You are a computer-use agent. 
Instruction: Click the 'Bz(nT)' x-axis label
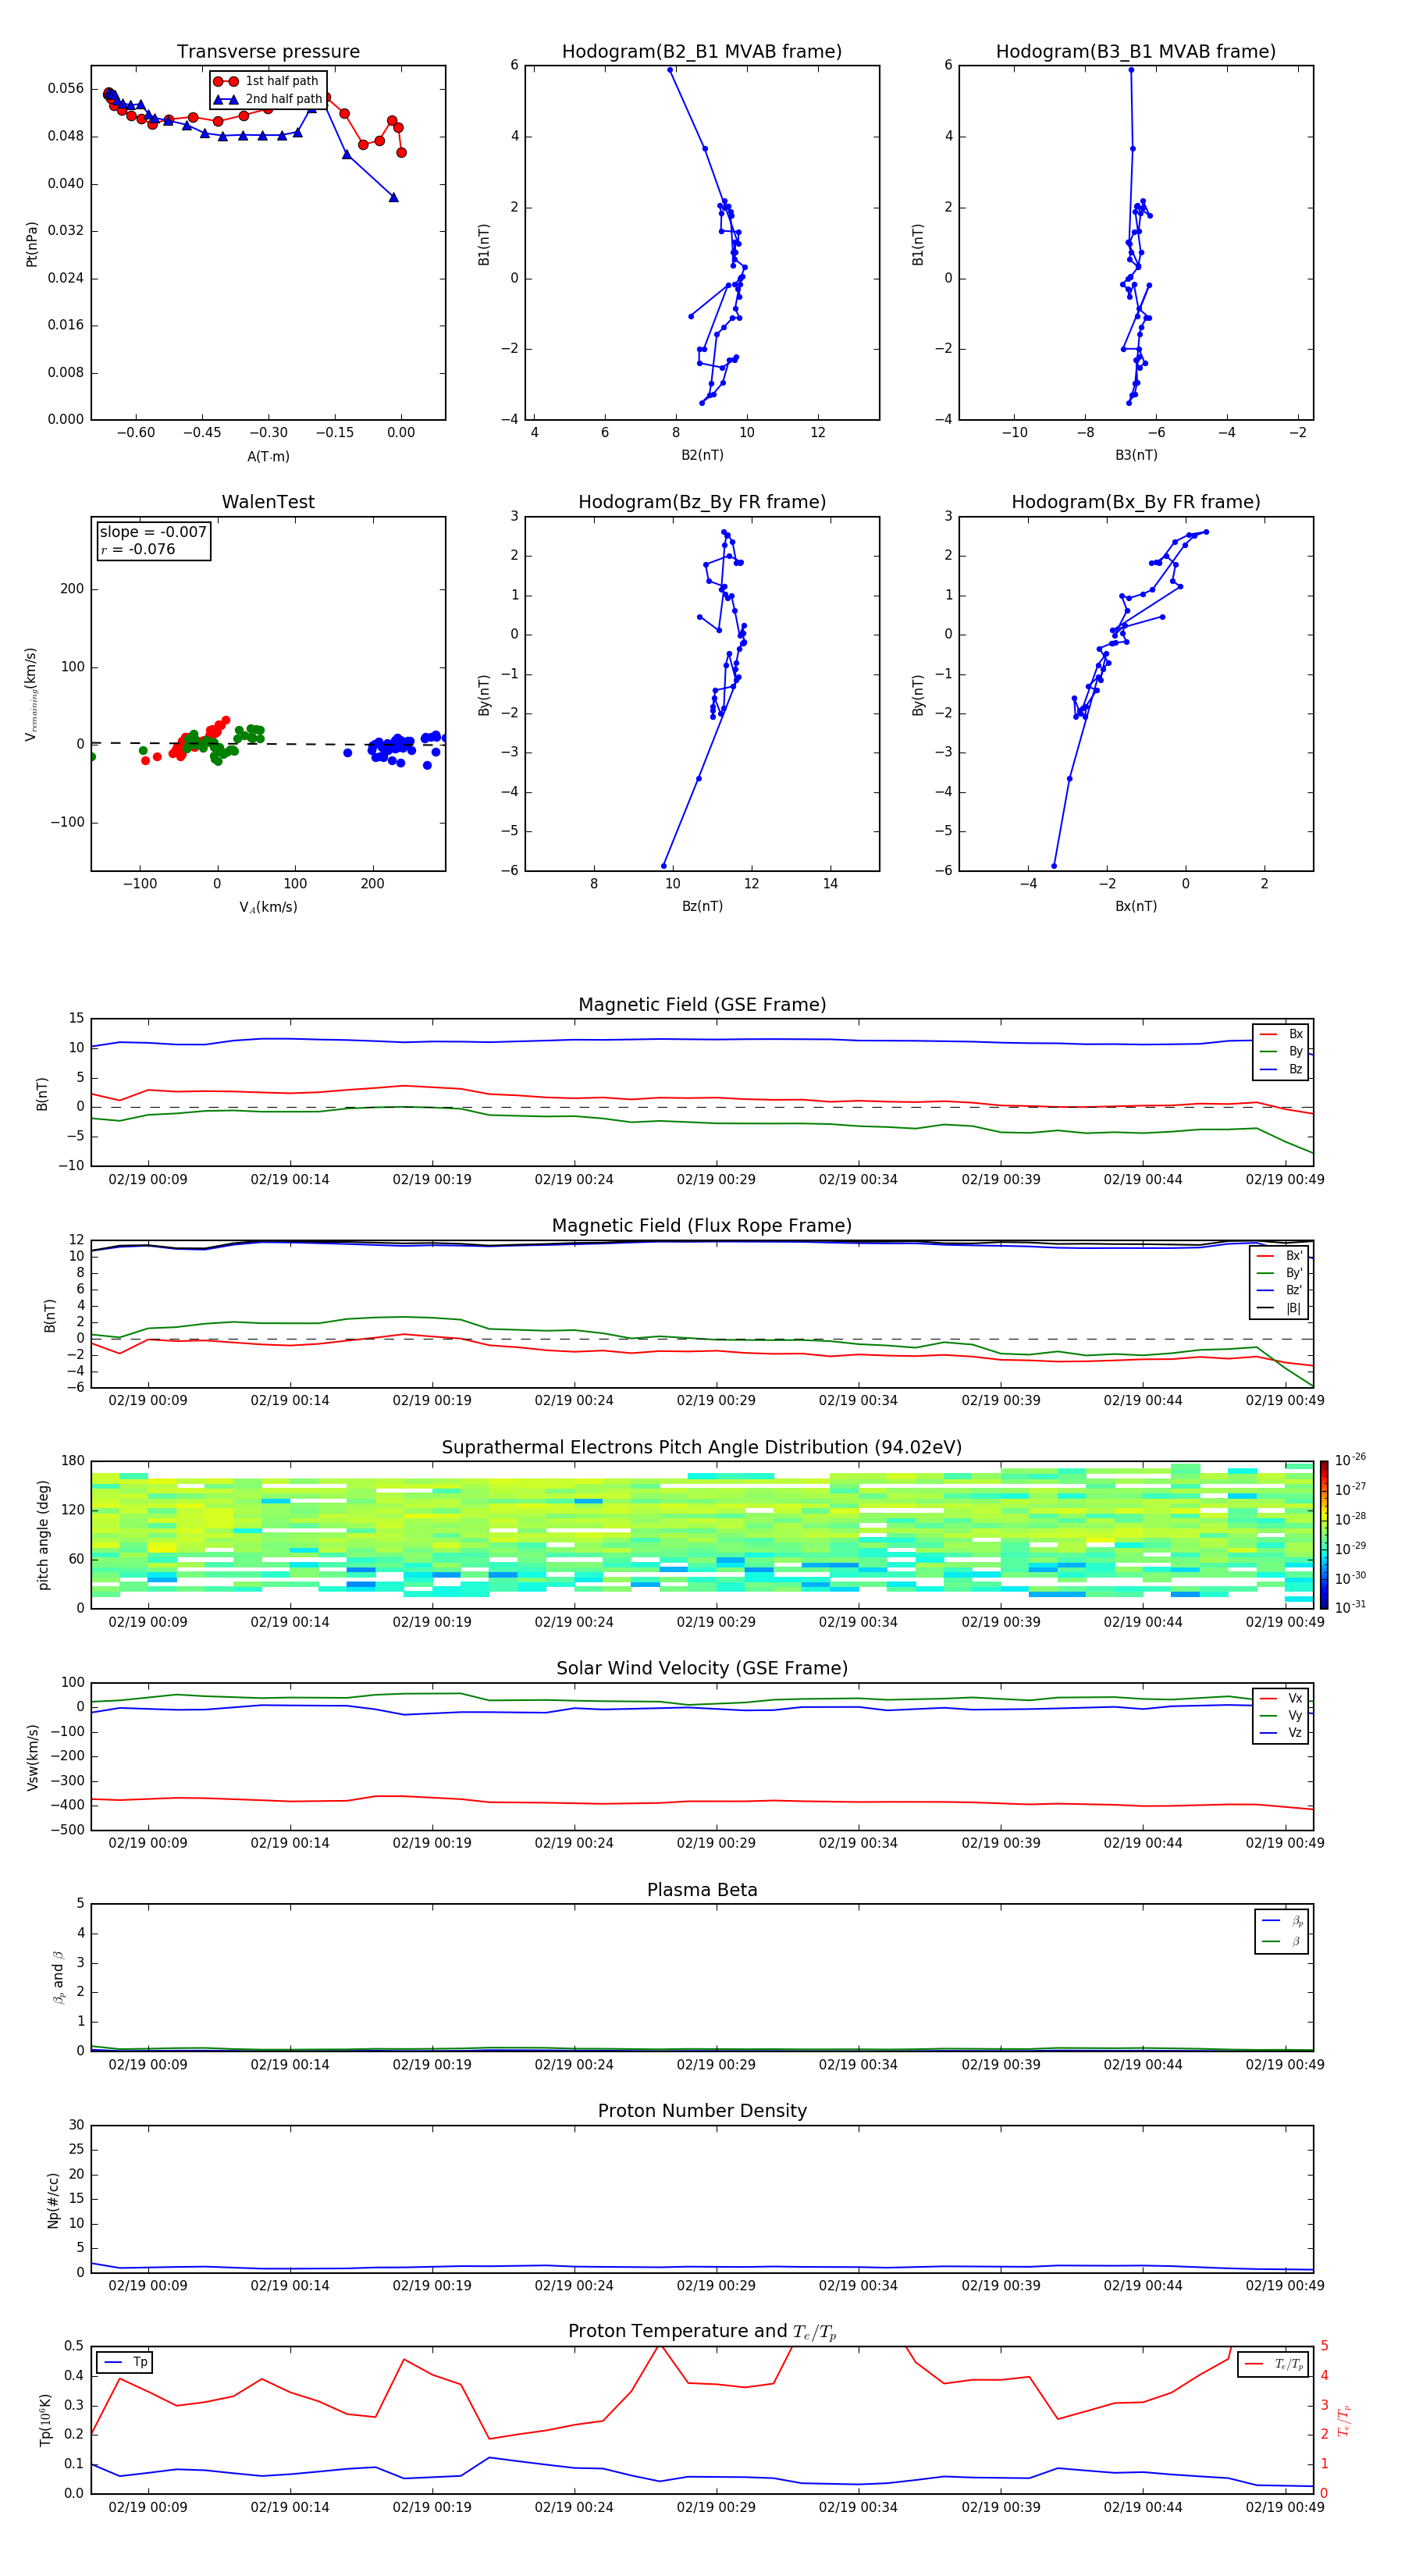(x=702, y=906)
